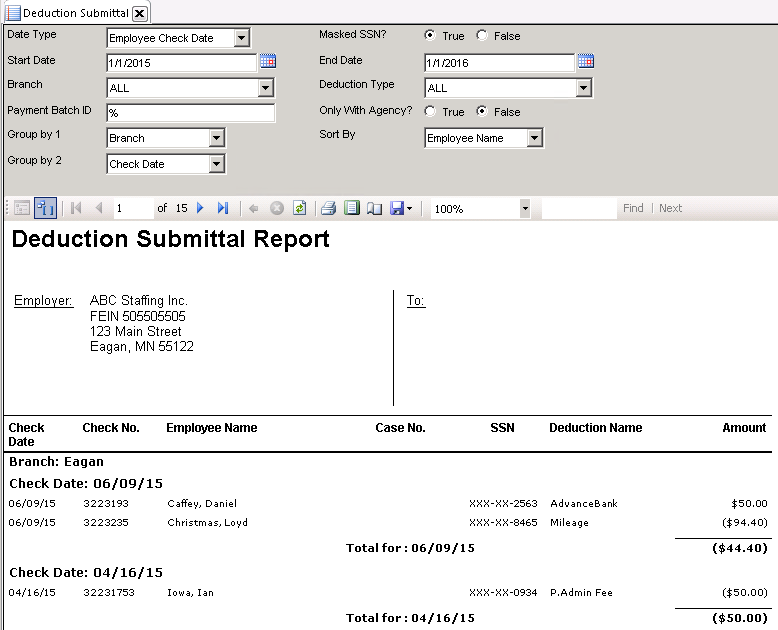Image resolution: width=778 pixels, height=630 pixels.
Task: Set Only With Agency to False
Action: pyautogui.click(x=481, y=112)
